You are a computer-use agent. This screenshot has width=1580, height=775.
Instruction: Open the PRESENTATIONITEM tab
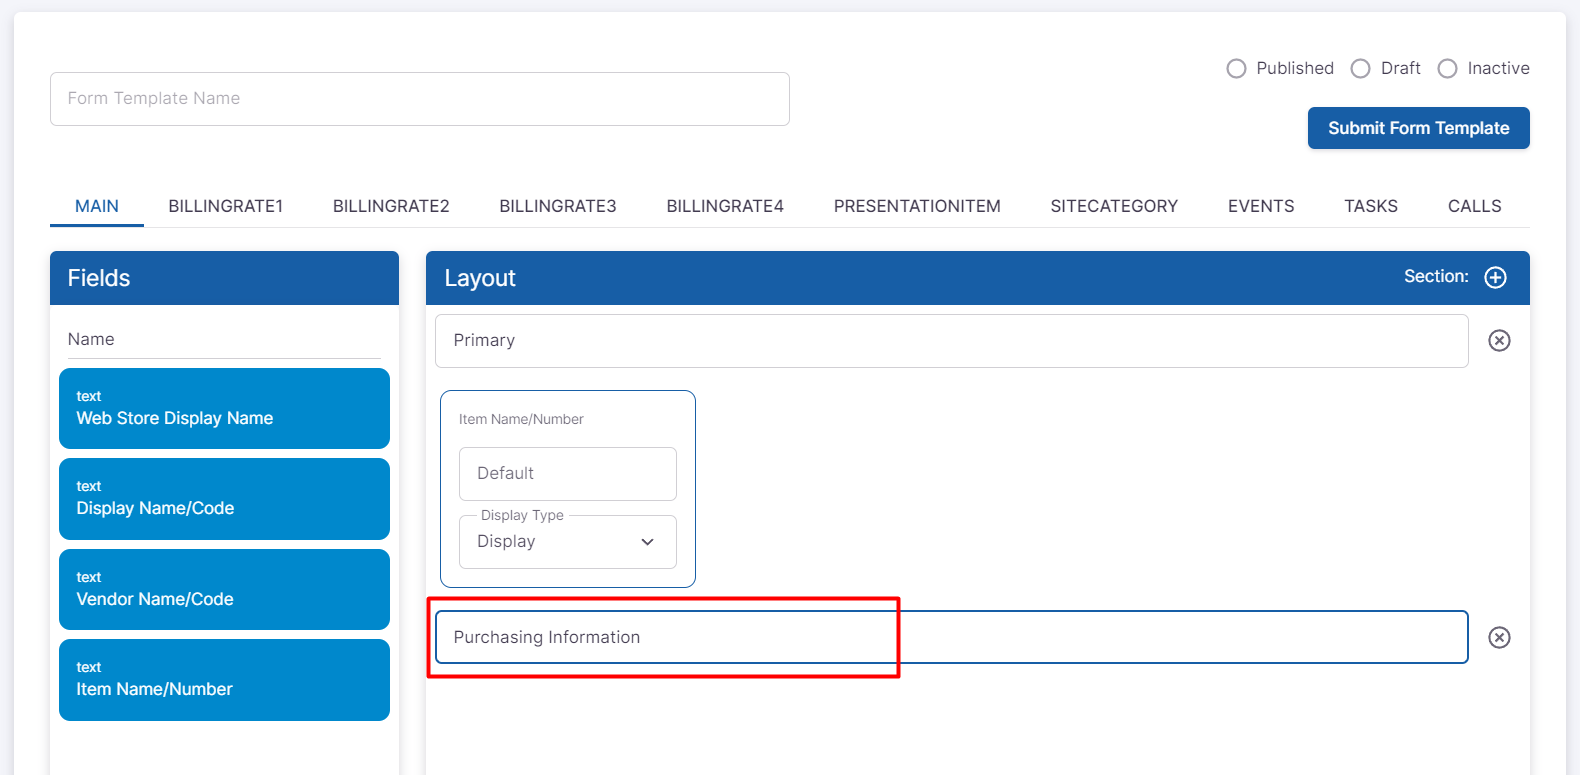coord(916,206)
